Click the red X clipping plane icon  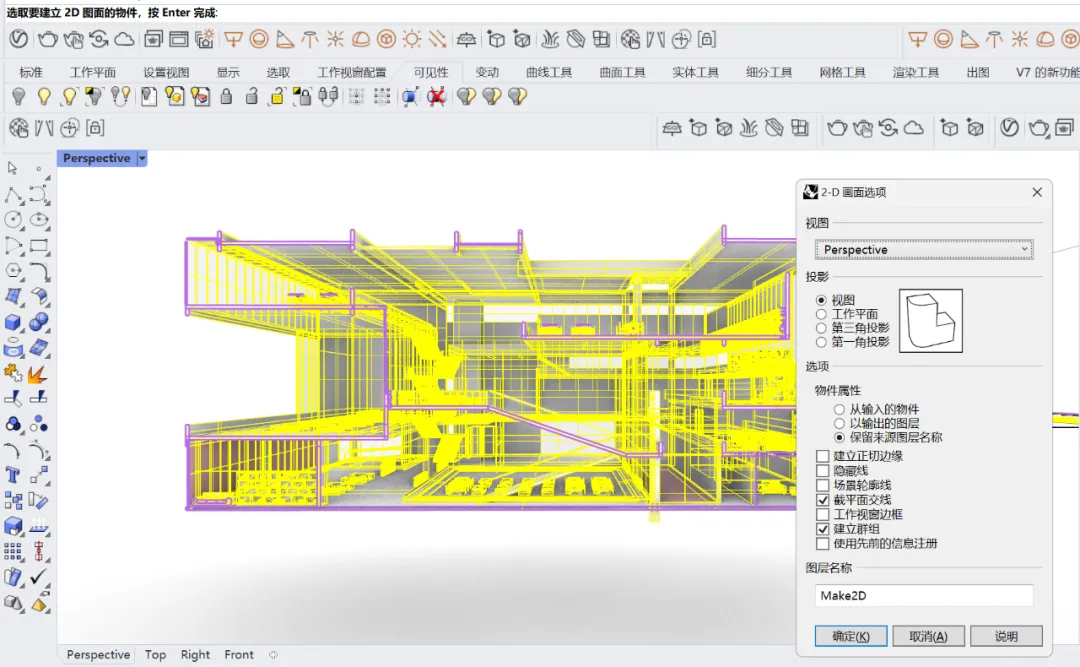(x=436, y=96)
